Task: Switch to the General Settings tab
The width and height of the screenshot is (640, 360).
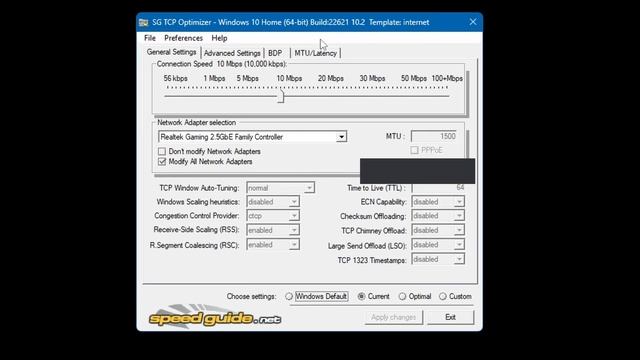Action: pyautogui.click(x=171, y=52)
